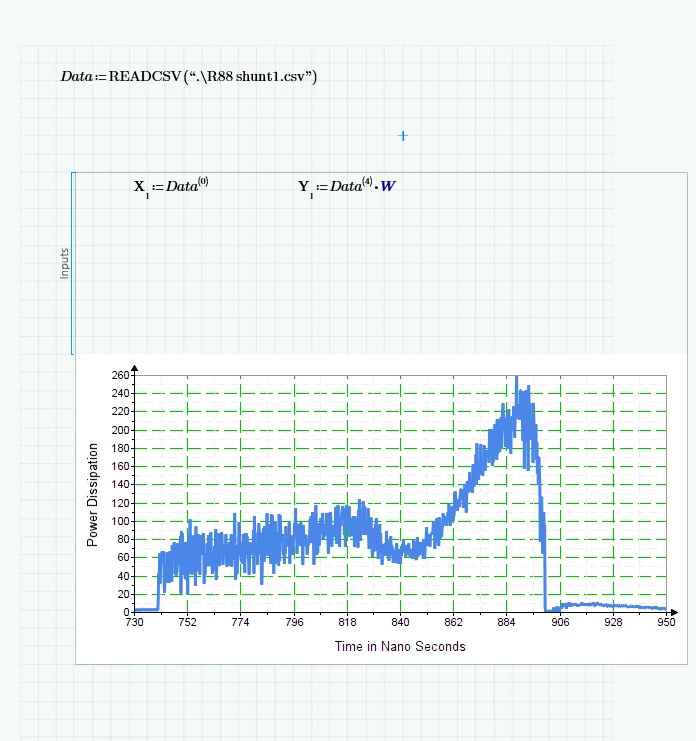Click the 180 y-axis tick label
The height and width of the screenshot is (741, 696).
[x=120, y=448]
